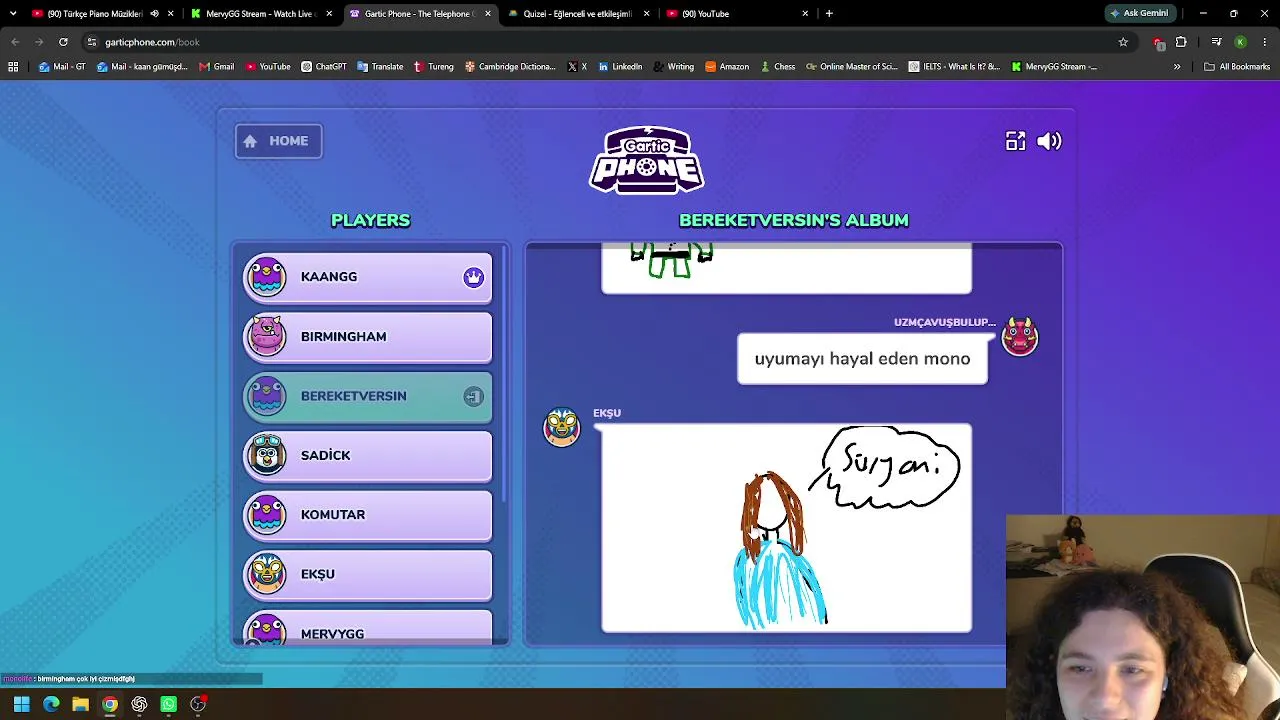Screen dimensions: 1280x720
Task: Open ChatGPT app from taskbar
Action: click(139, 704)
